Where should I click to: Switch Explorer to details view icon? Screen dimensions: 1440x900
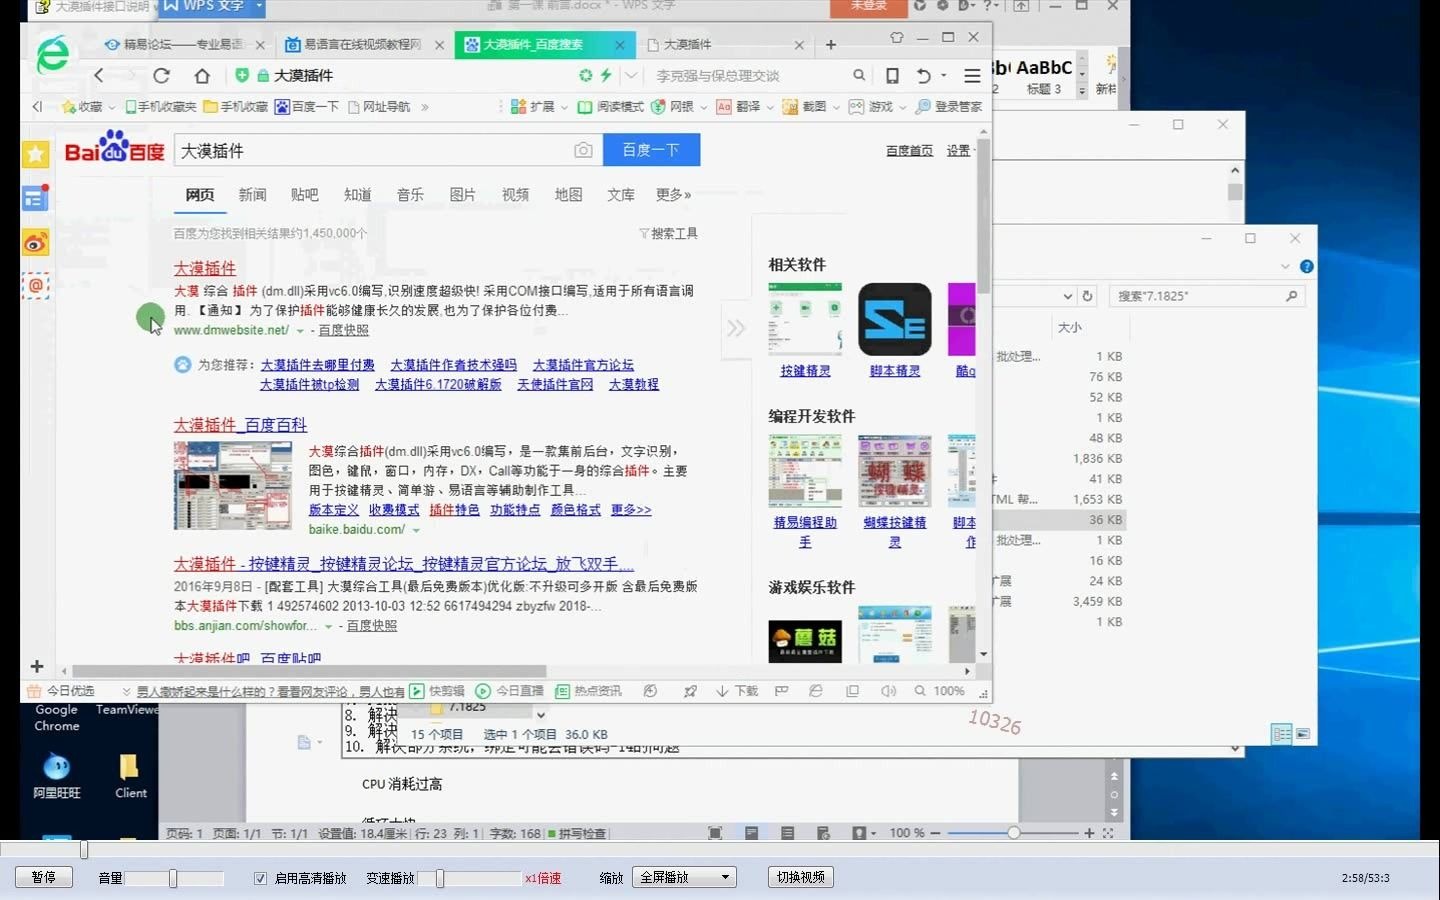click(1281, 734)
